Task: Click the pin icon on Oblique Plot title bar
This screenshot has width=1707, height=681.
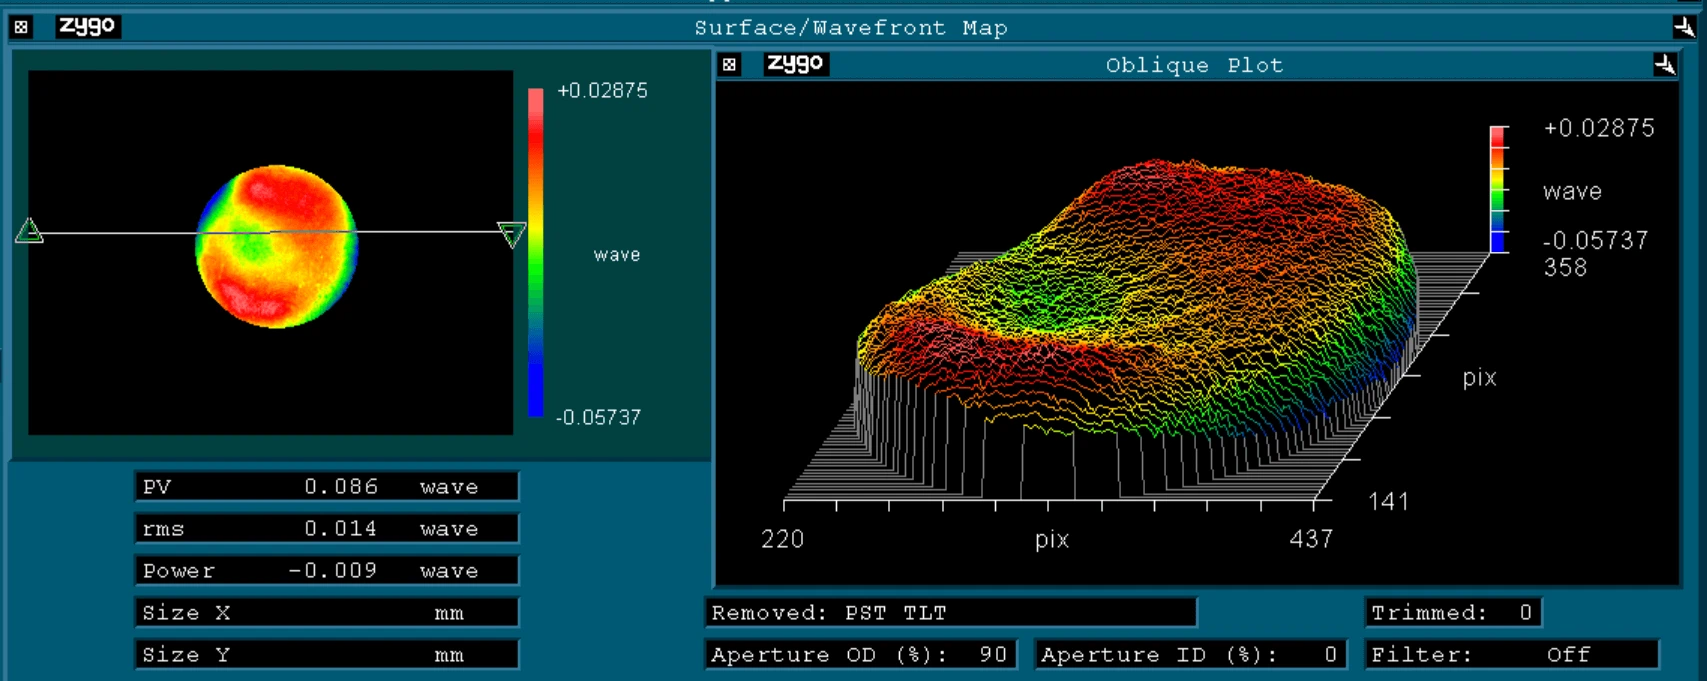Action: pyautogui.click(x=1665, y=65)
